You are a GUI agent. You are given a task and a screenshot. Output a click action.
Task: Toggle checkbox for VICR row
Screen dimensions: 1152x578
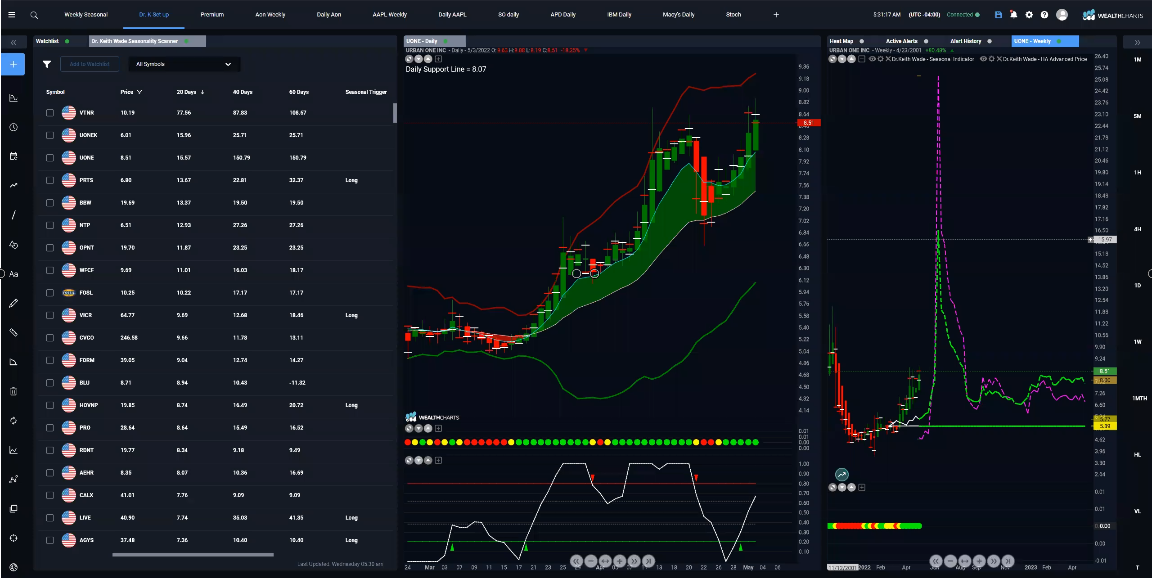[x=50, y=315]
